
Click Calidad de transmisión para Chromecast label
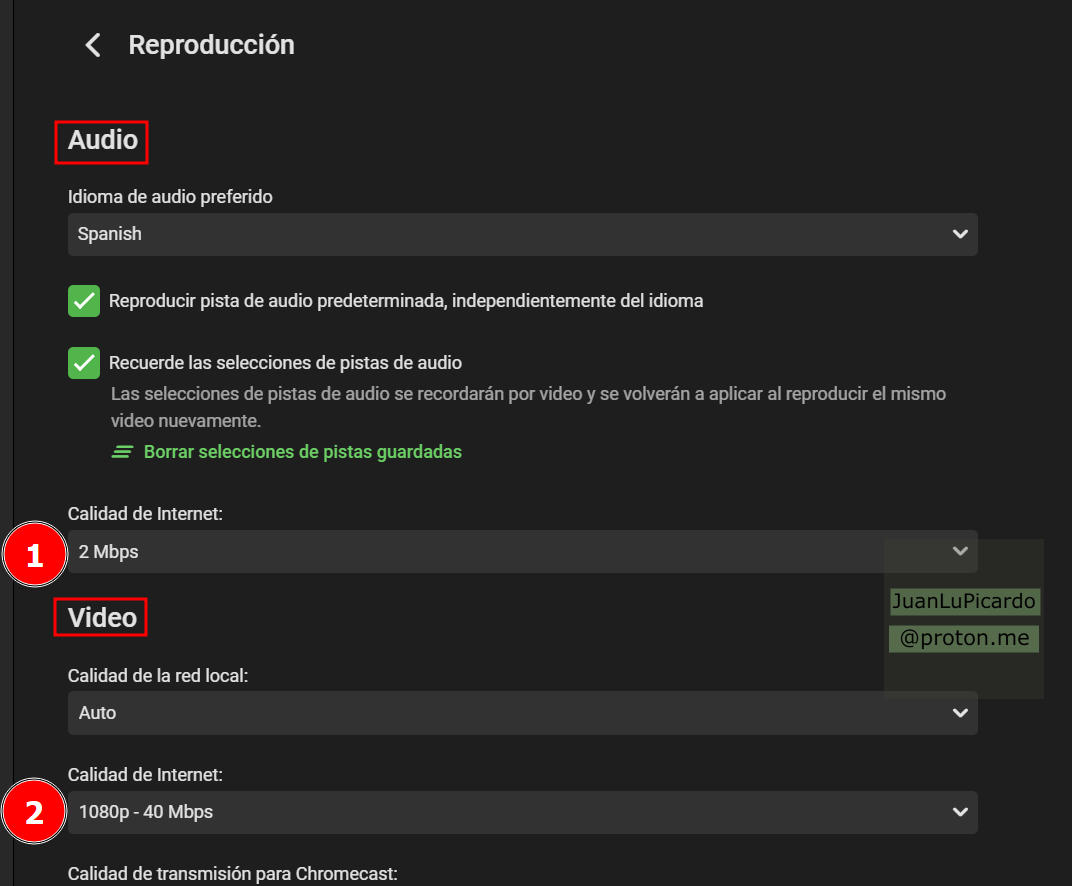pyautogui.click(x=232, y=874)
